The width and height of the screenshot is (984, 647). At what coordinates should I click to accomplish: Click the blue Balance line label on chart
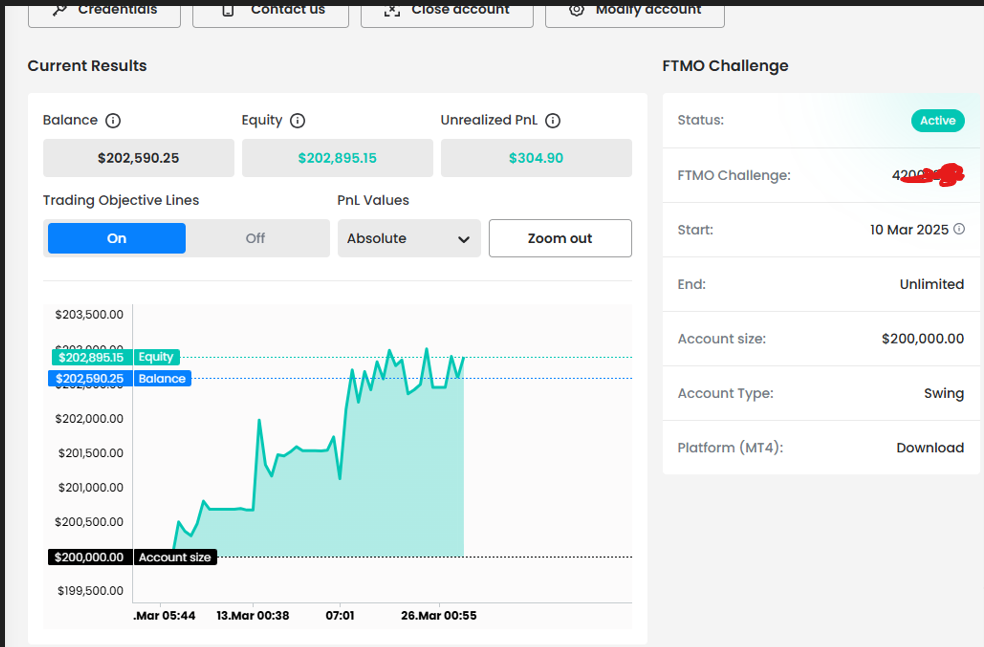coord(162,379)
